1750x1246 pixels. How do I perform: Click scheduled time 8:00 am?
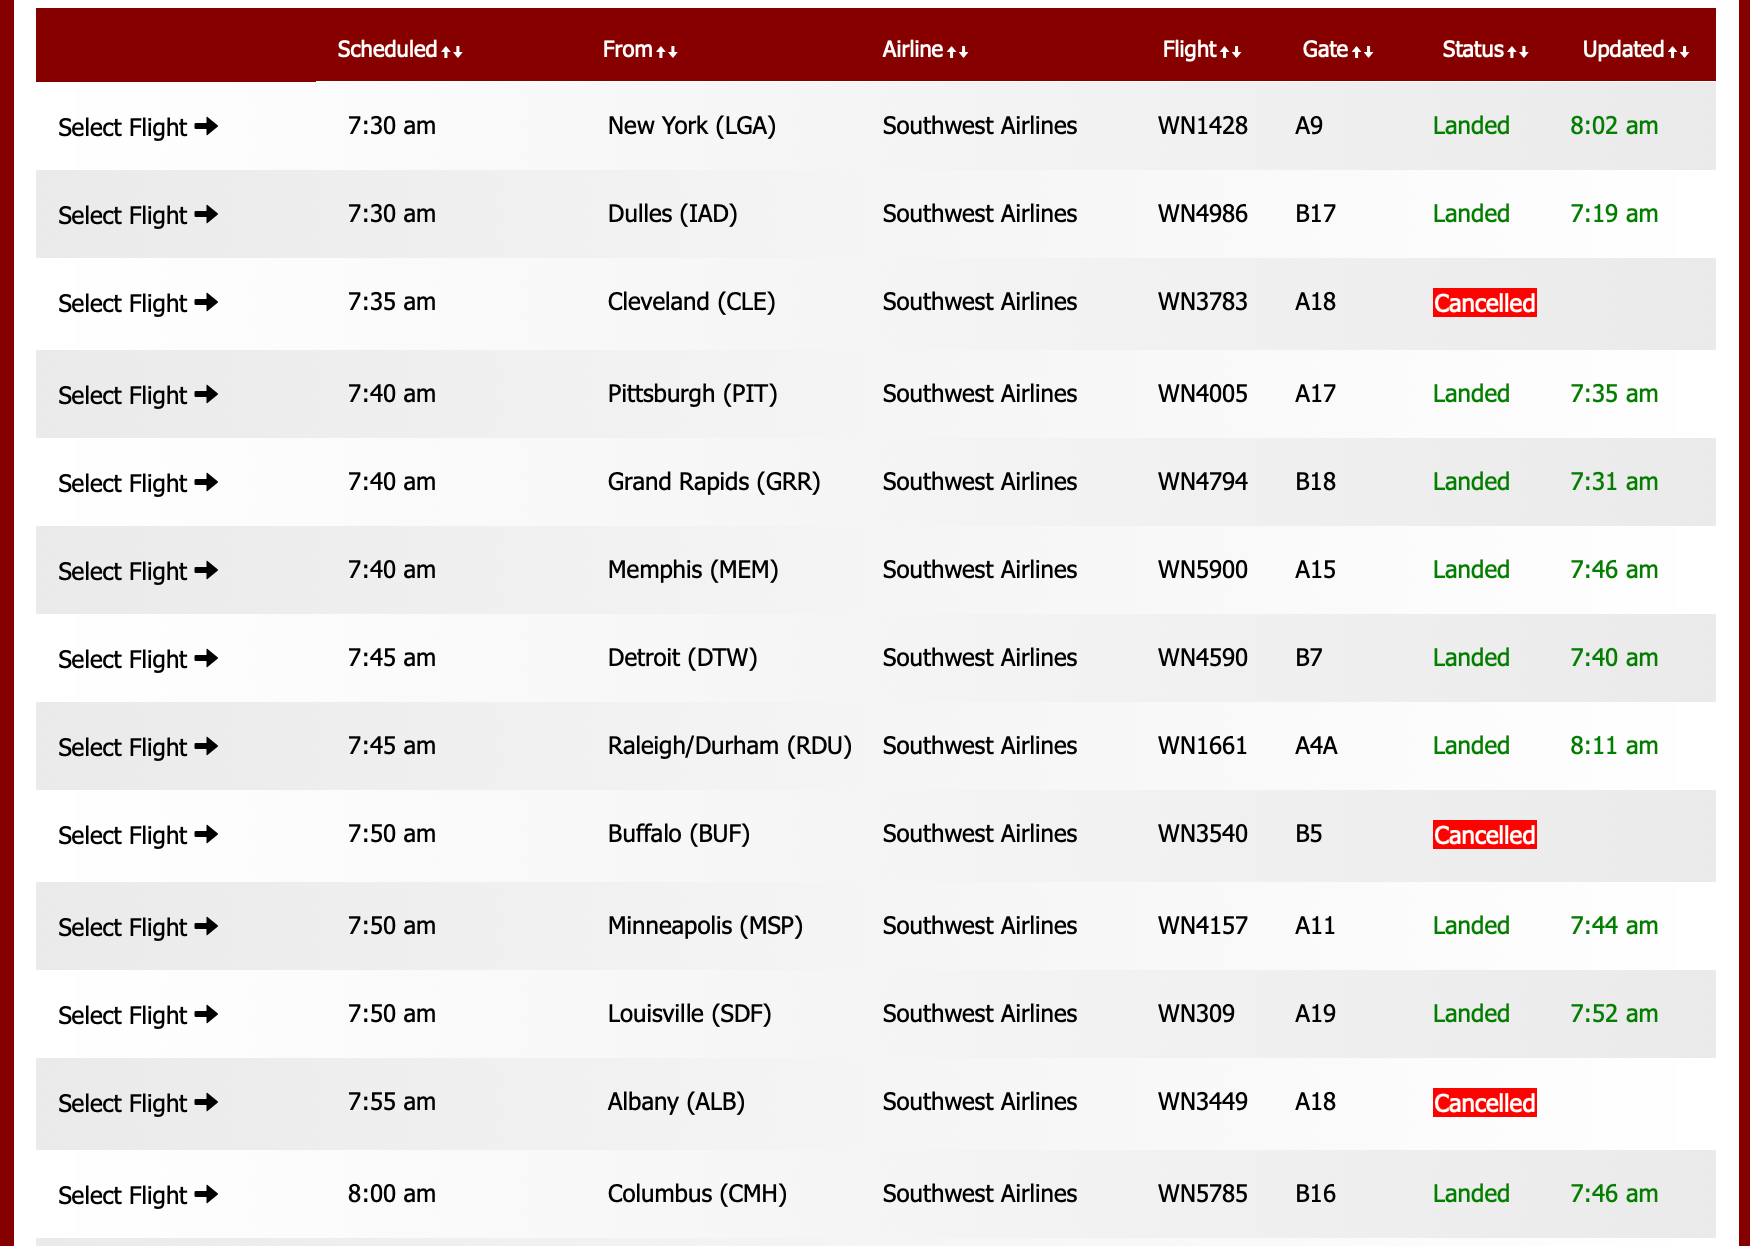coord(392,1193)
